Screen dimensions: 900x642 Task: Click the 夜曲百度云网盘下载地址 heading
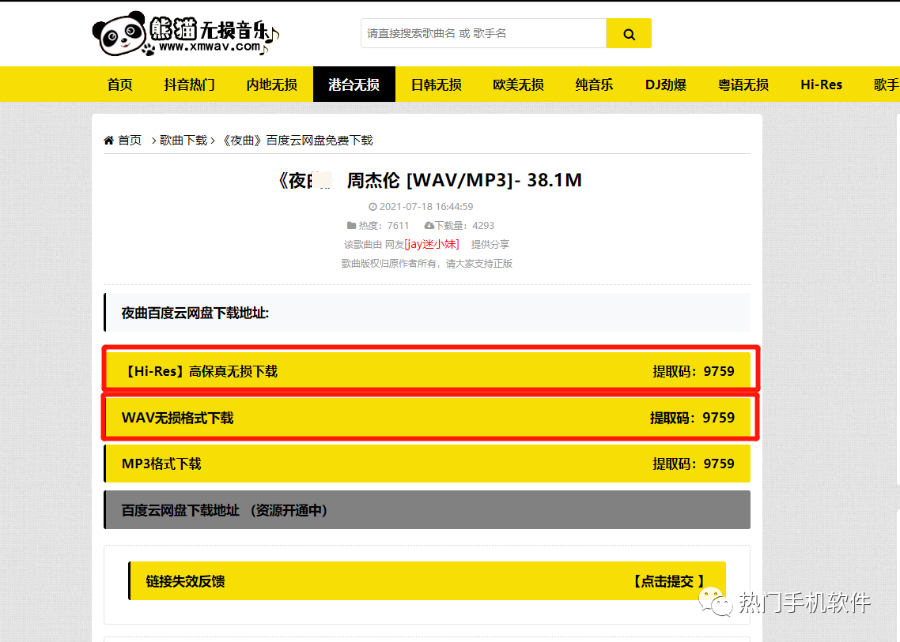(195, 313)
